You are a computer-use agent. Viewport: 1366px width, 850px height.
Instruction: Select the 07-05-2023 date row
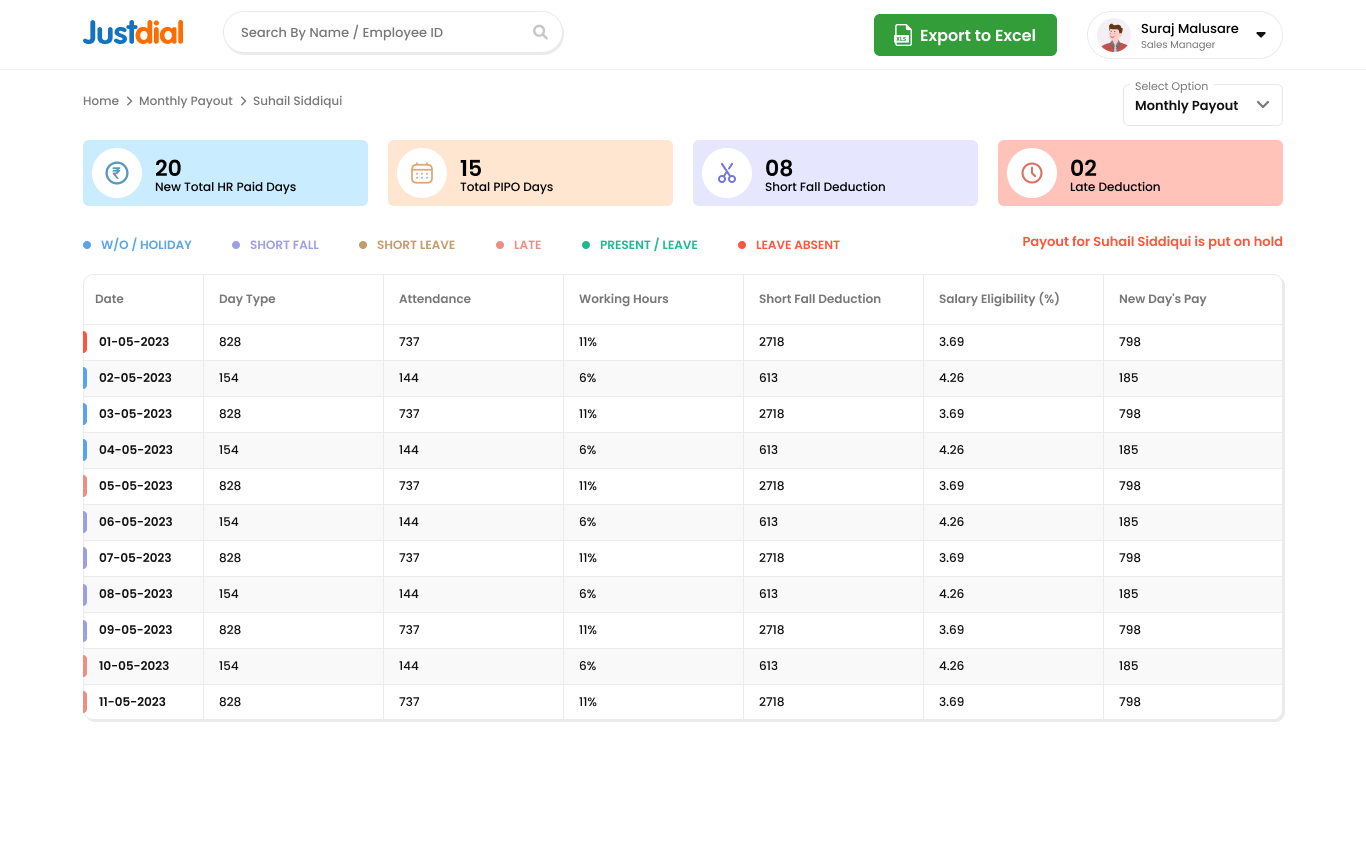pos(683,558)
